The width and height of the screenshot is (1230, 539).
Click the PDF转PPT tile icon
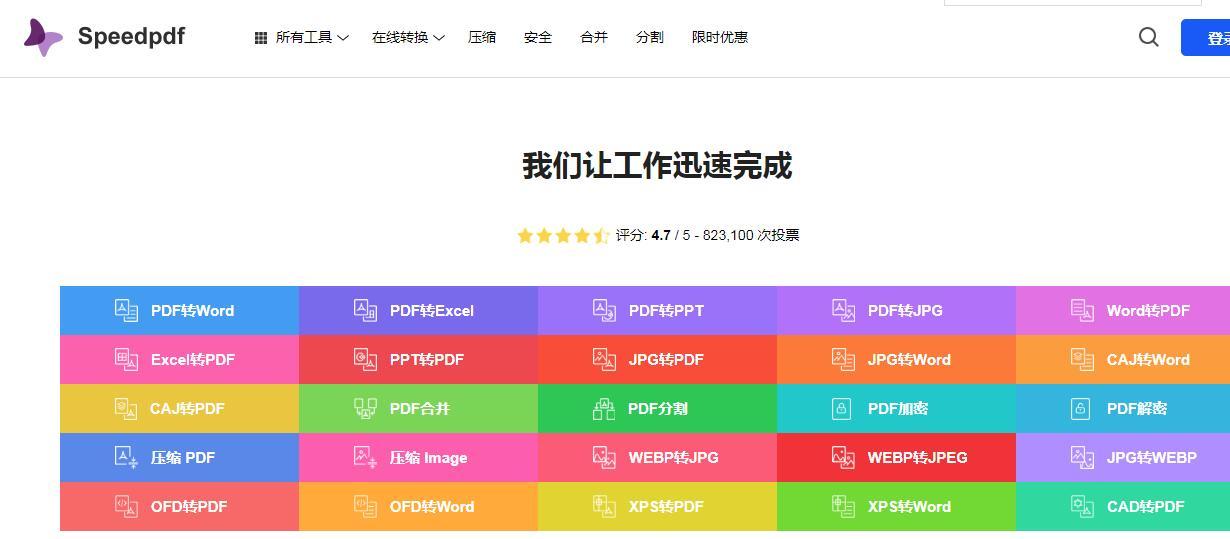pos(604,310)
